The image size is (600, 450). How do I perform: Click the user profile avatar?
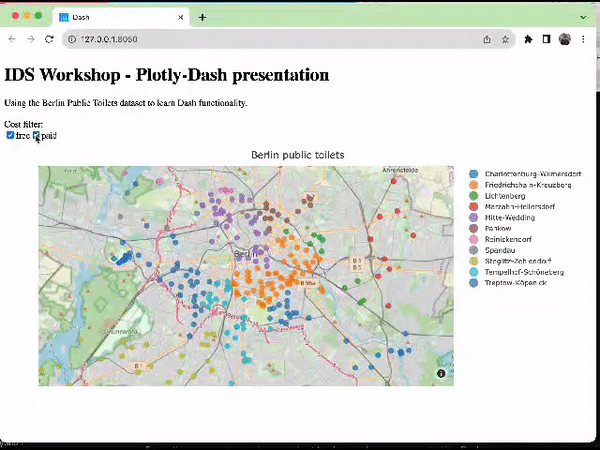(564, 39)
